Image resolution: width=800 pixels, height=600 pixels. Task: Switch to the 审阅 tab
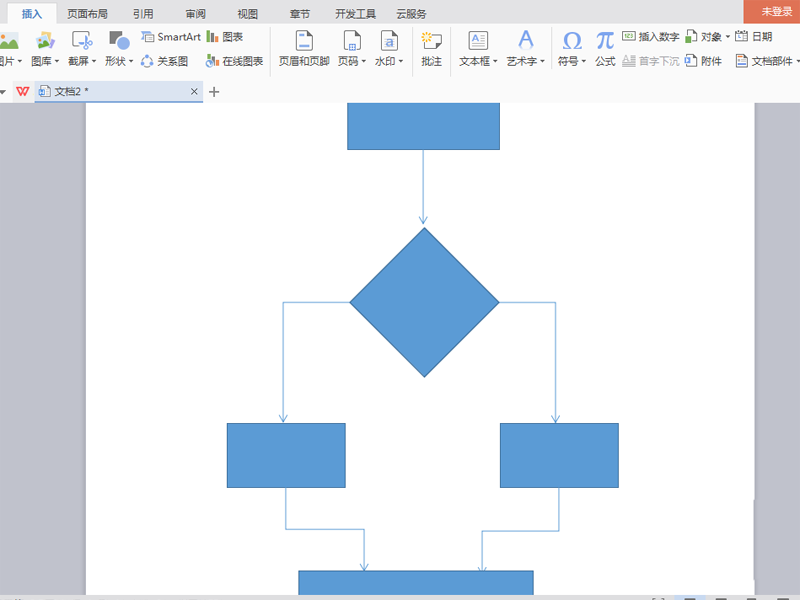195,14
